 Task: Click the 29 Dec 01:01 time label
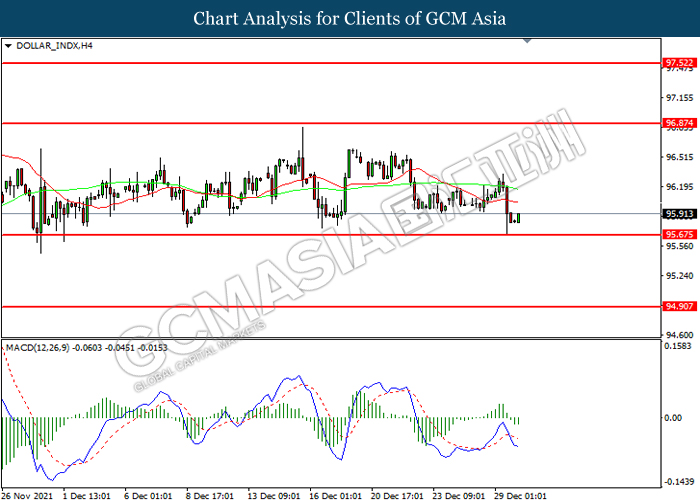click(520, 496)
